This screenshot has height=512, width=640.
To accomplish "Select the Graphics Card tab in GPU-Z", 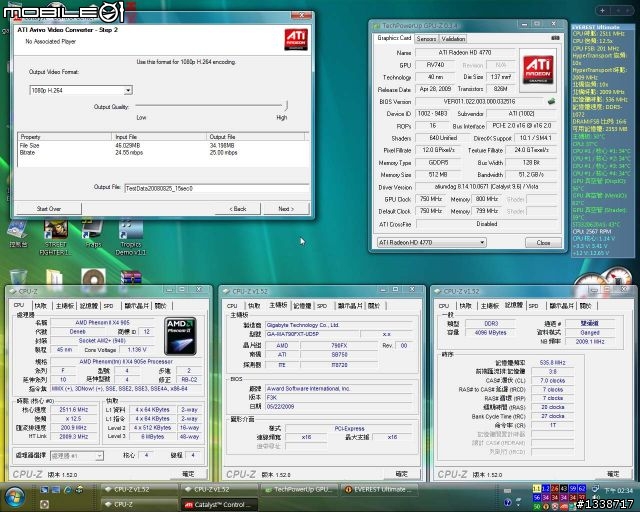I will (x=394, y=38).
